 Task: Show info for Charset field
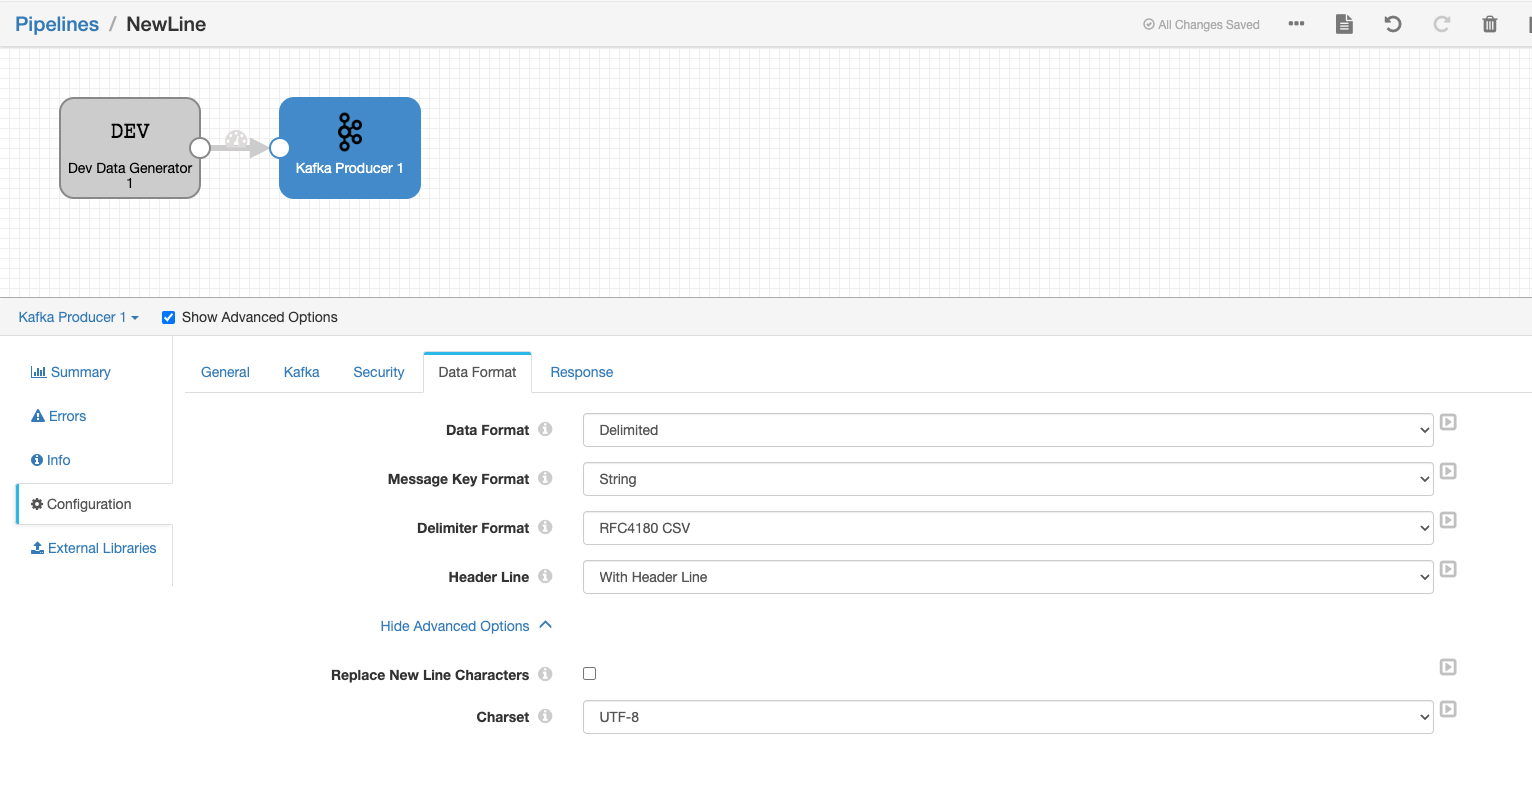click(x=545, y=716)
